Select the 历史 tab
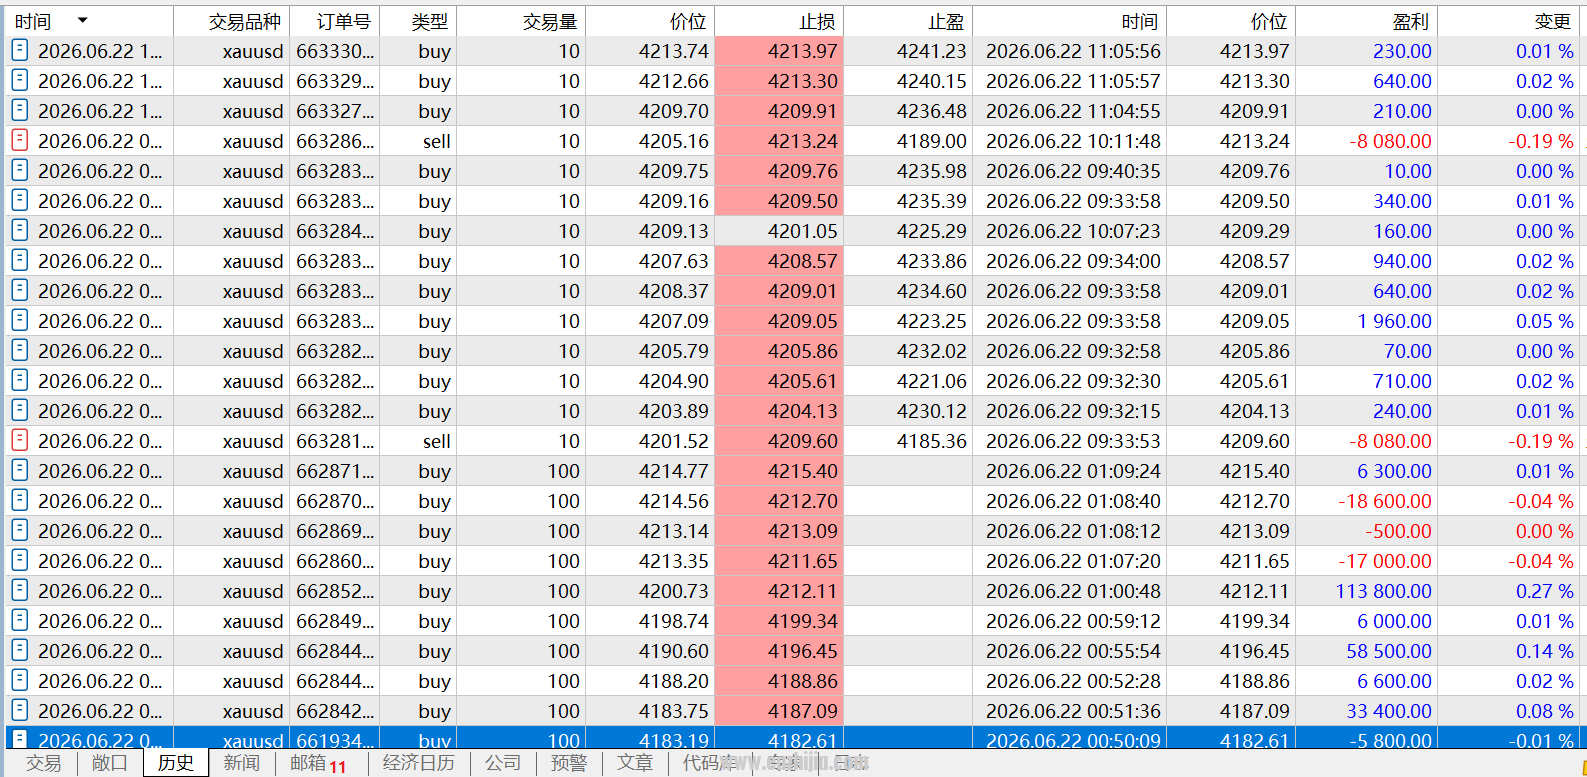Image resolution: width=1587 pixels, height=777 pixels. coord(175,763)
